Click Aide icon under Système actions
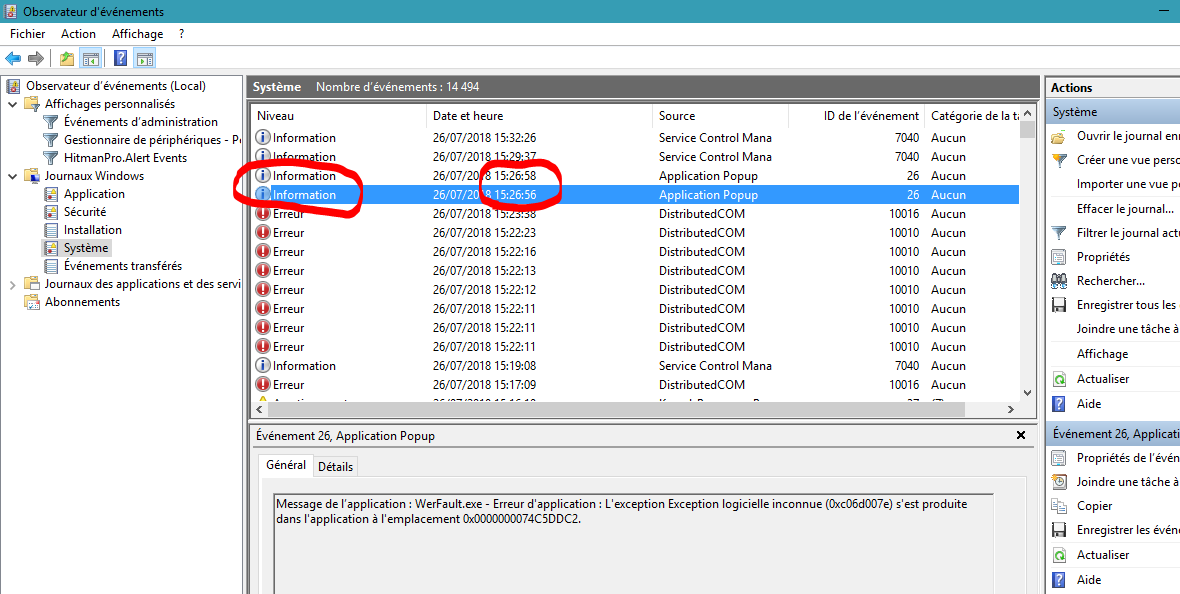This screenshot has height=594, width=1180. click(1059, 404)
